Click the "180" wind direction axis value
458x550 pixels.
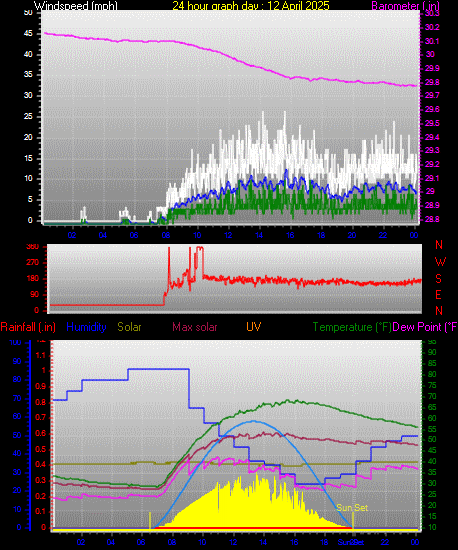(x=33, y=279)
